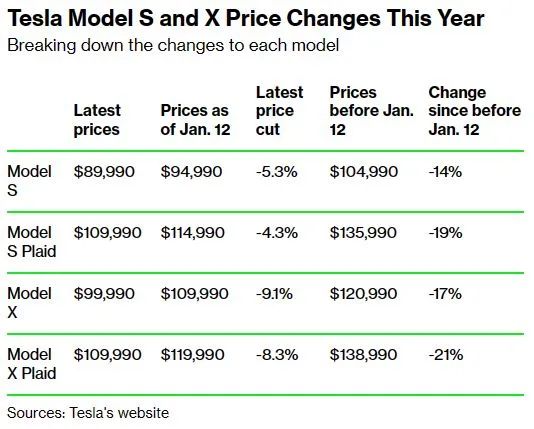Click the -5.3% price cut value
This screenshot has height=429, width=534.
277,171
